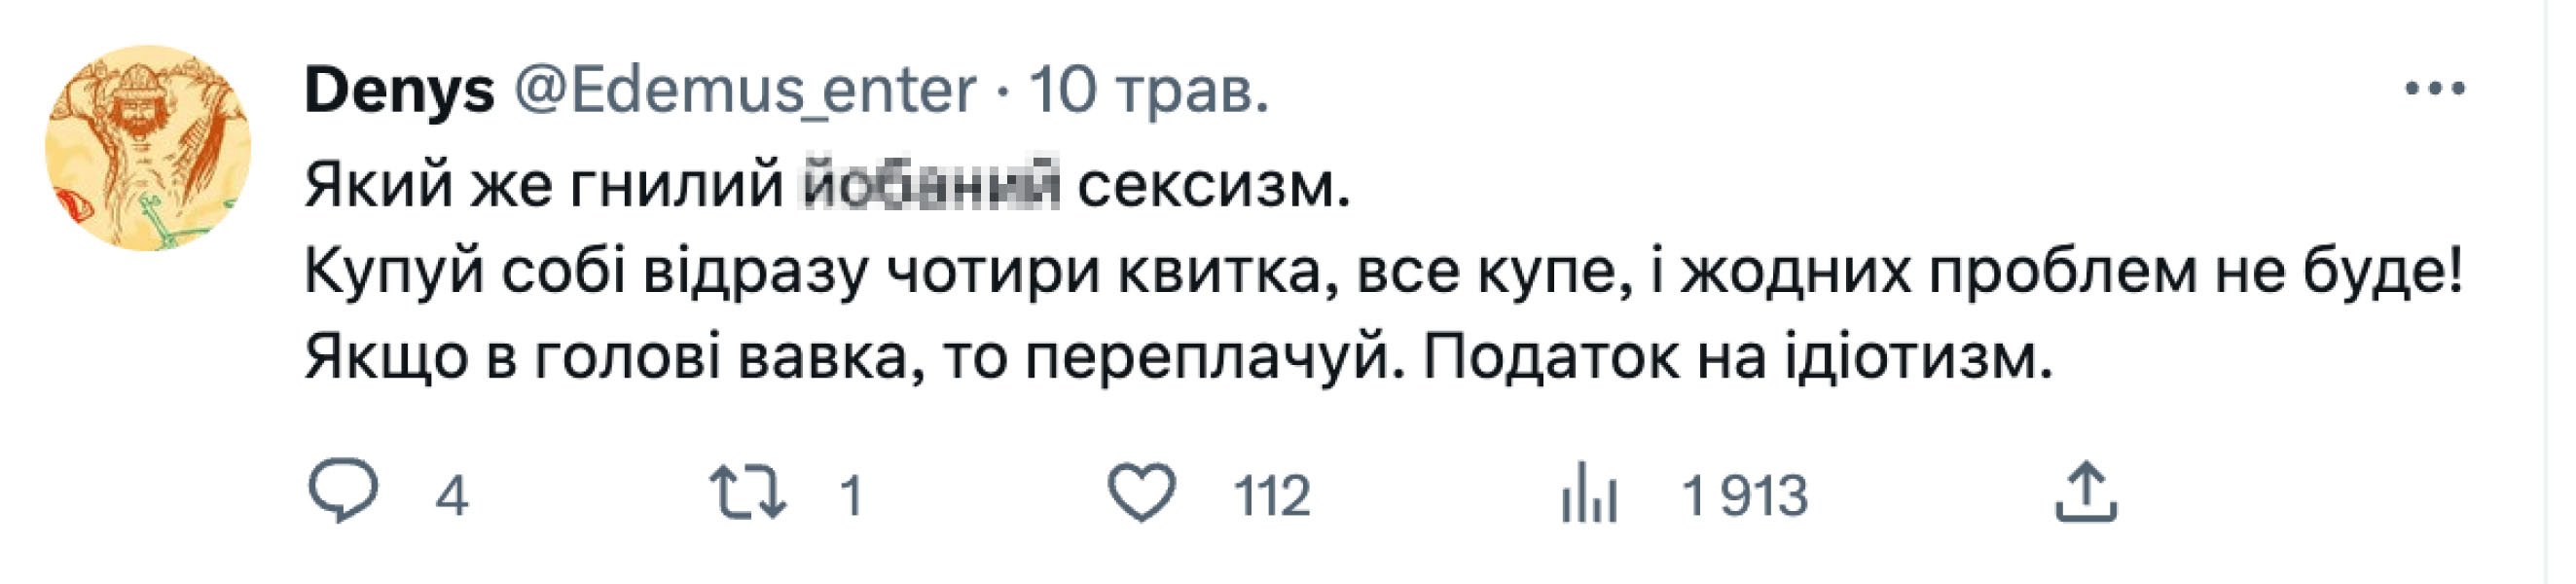Open the tweet via the 10 трав. date

1149,91
